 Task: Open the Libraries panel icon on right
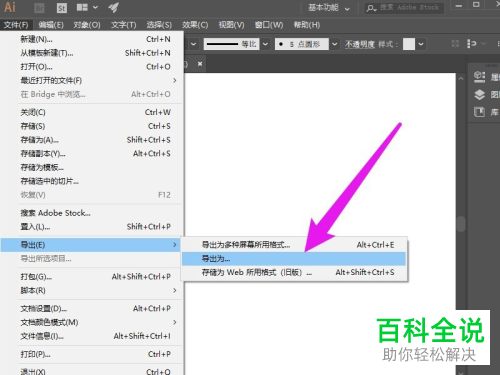(x=479, y=112)
